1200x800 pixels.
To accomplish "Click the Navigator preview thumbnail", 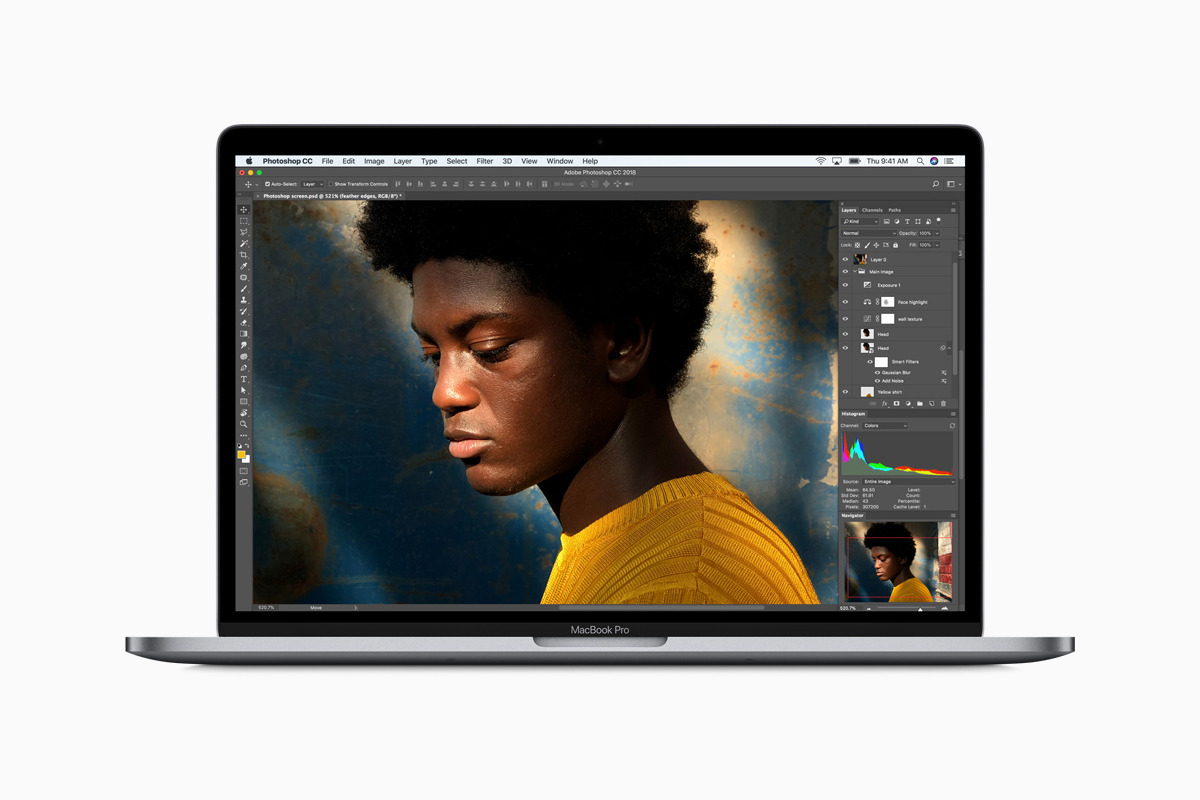I will coord(899,561).
